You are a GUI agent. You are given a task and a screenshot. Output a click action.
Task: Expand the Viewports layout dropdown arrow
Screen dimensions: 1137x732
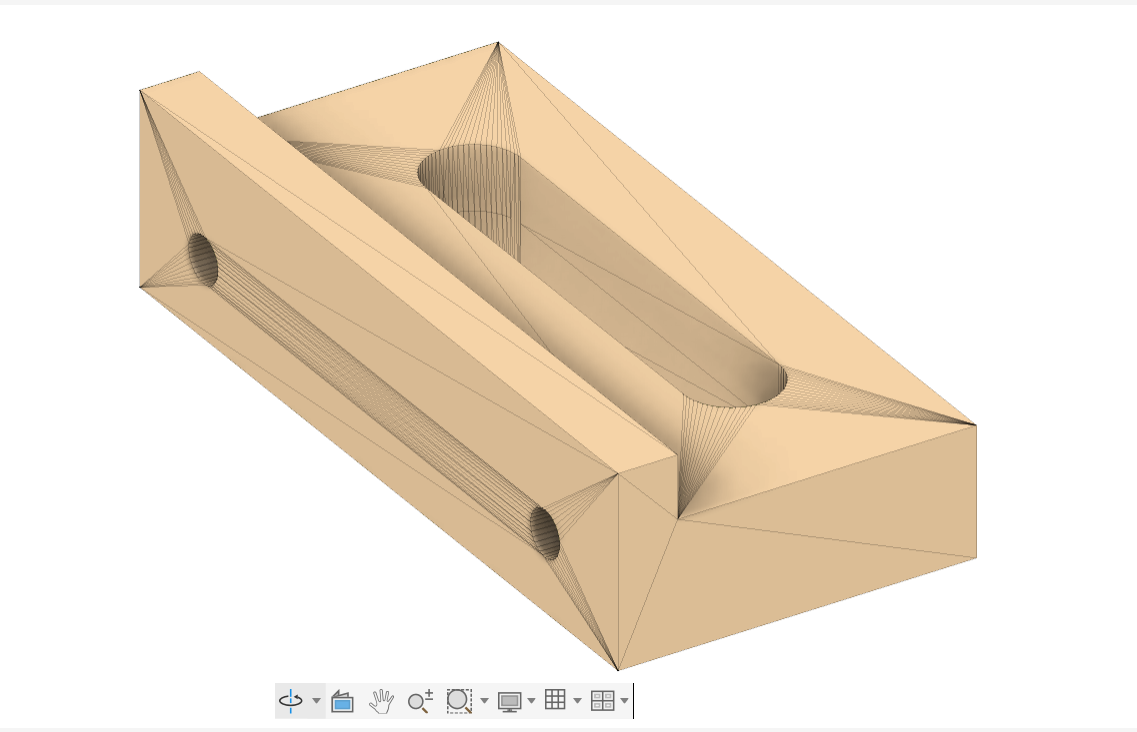point(624,701)
